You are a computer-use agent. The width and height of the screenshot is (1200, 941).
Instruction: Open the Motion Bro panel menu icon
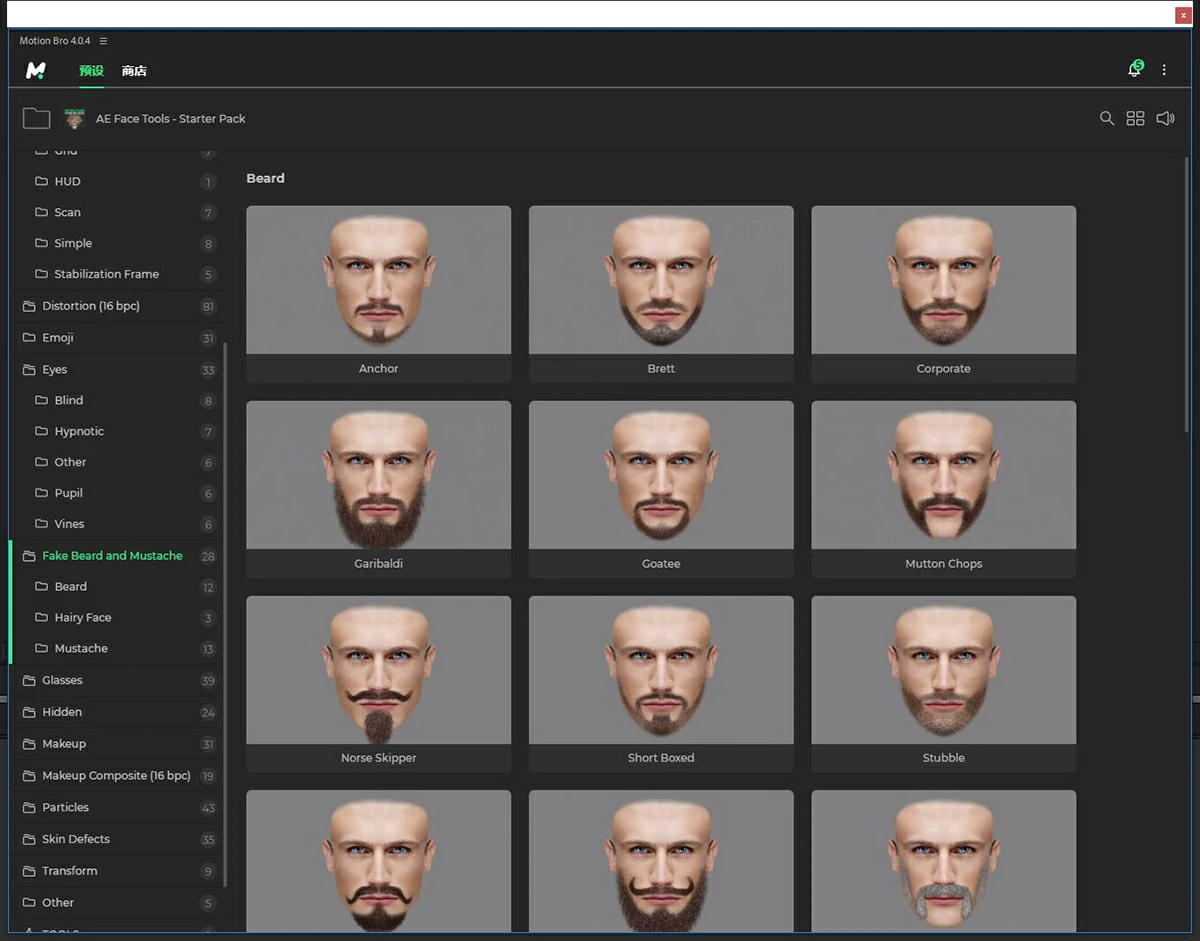[x=103, y=41]
